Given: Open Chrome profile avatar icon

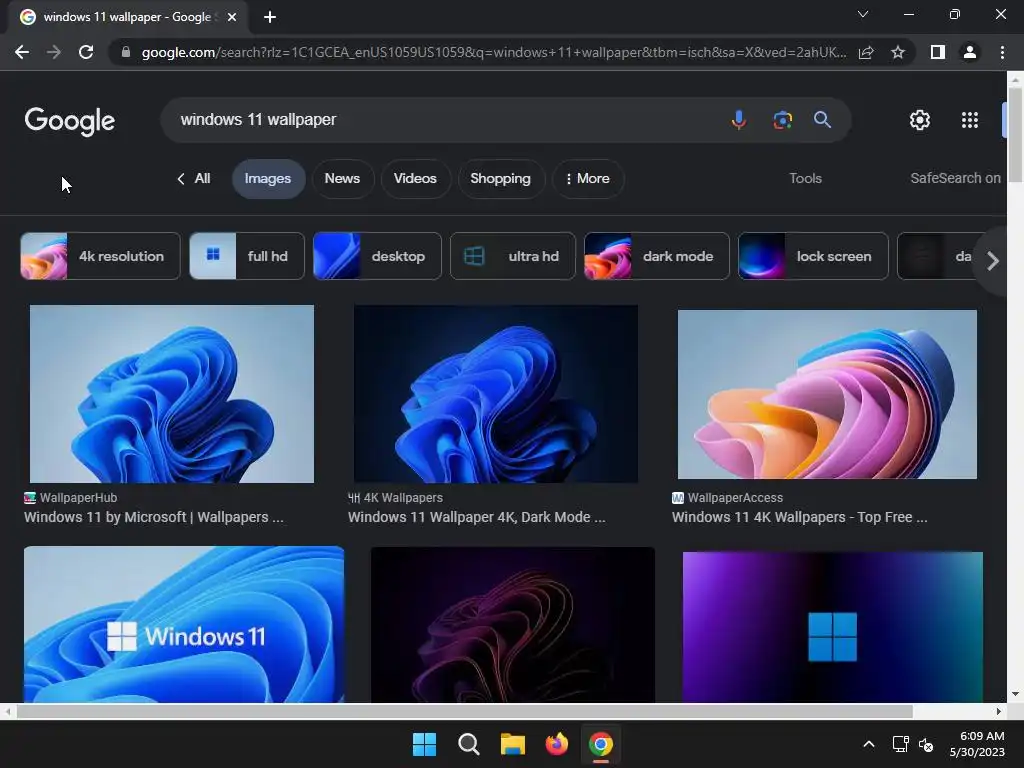Looking at the screenshot, I should coord(970,52).
